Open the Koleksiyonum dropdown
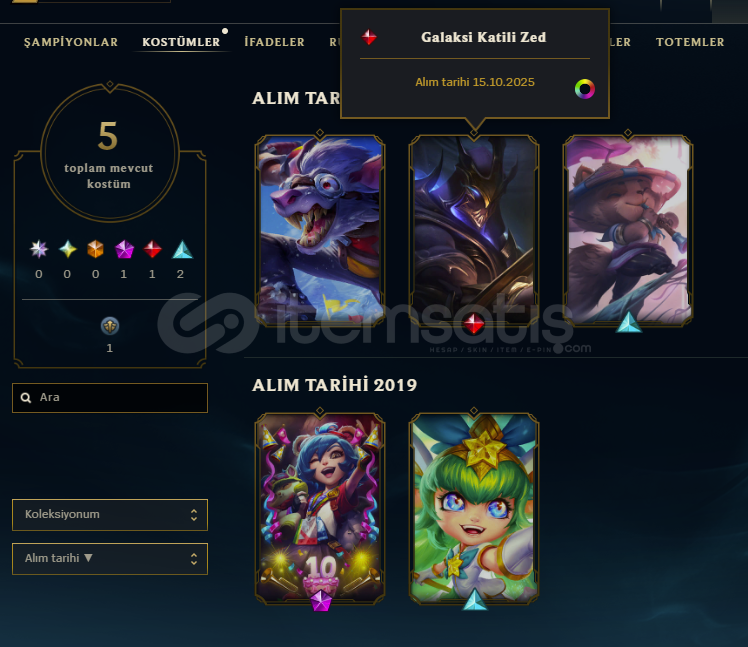 (x=110, y=515)
